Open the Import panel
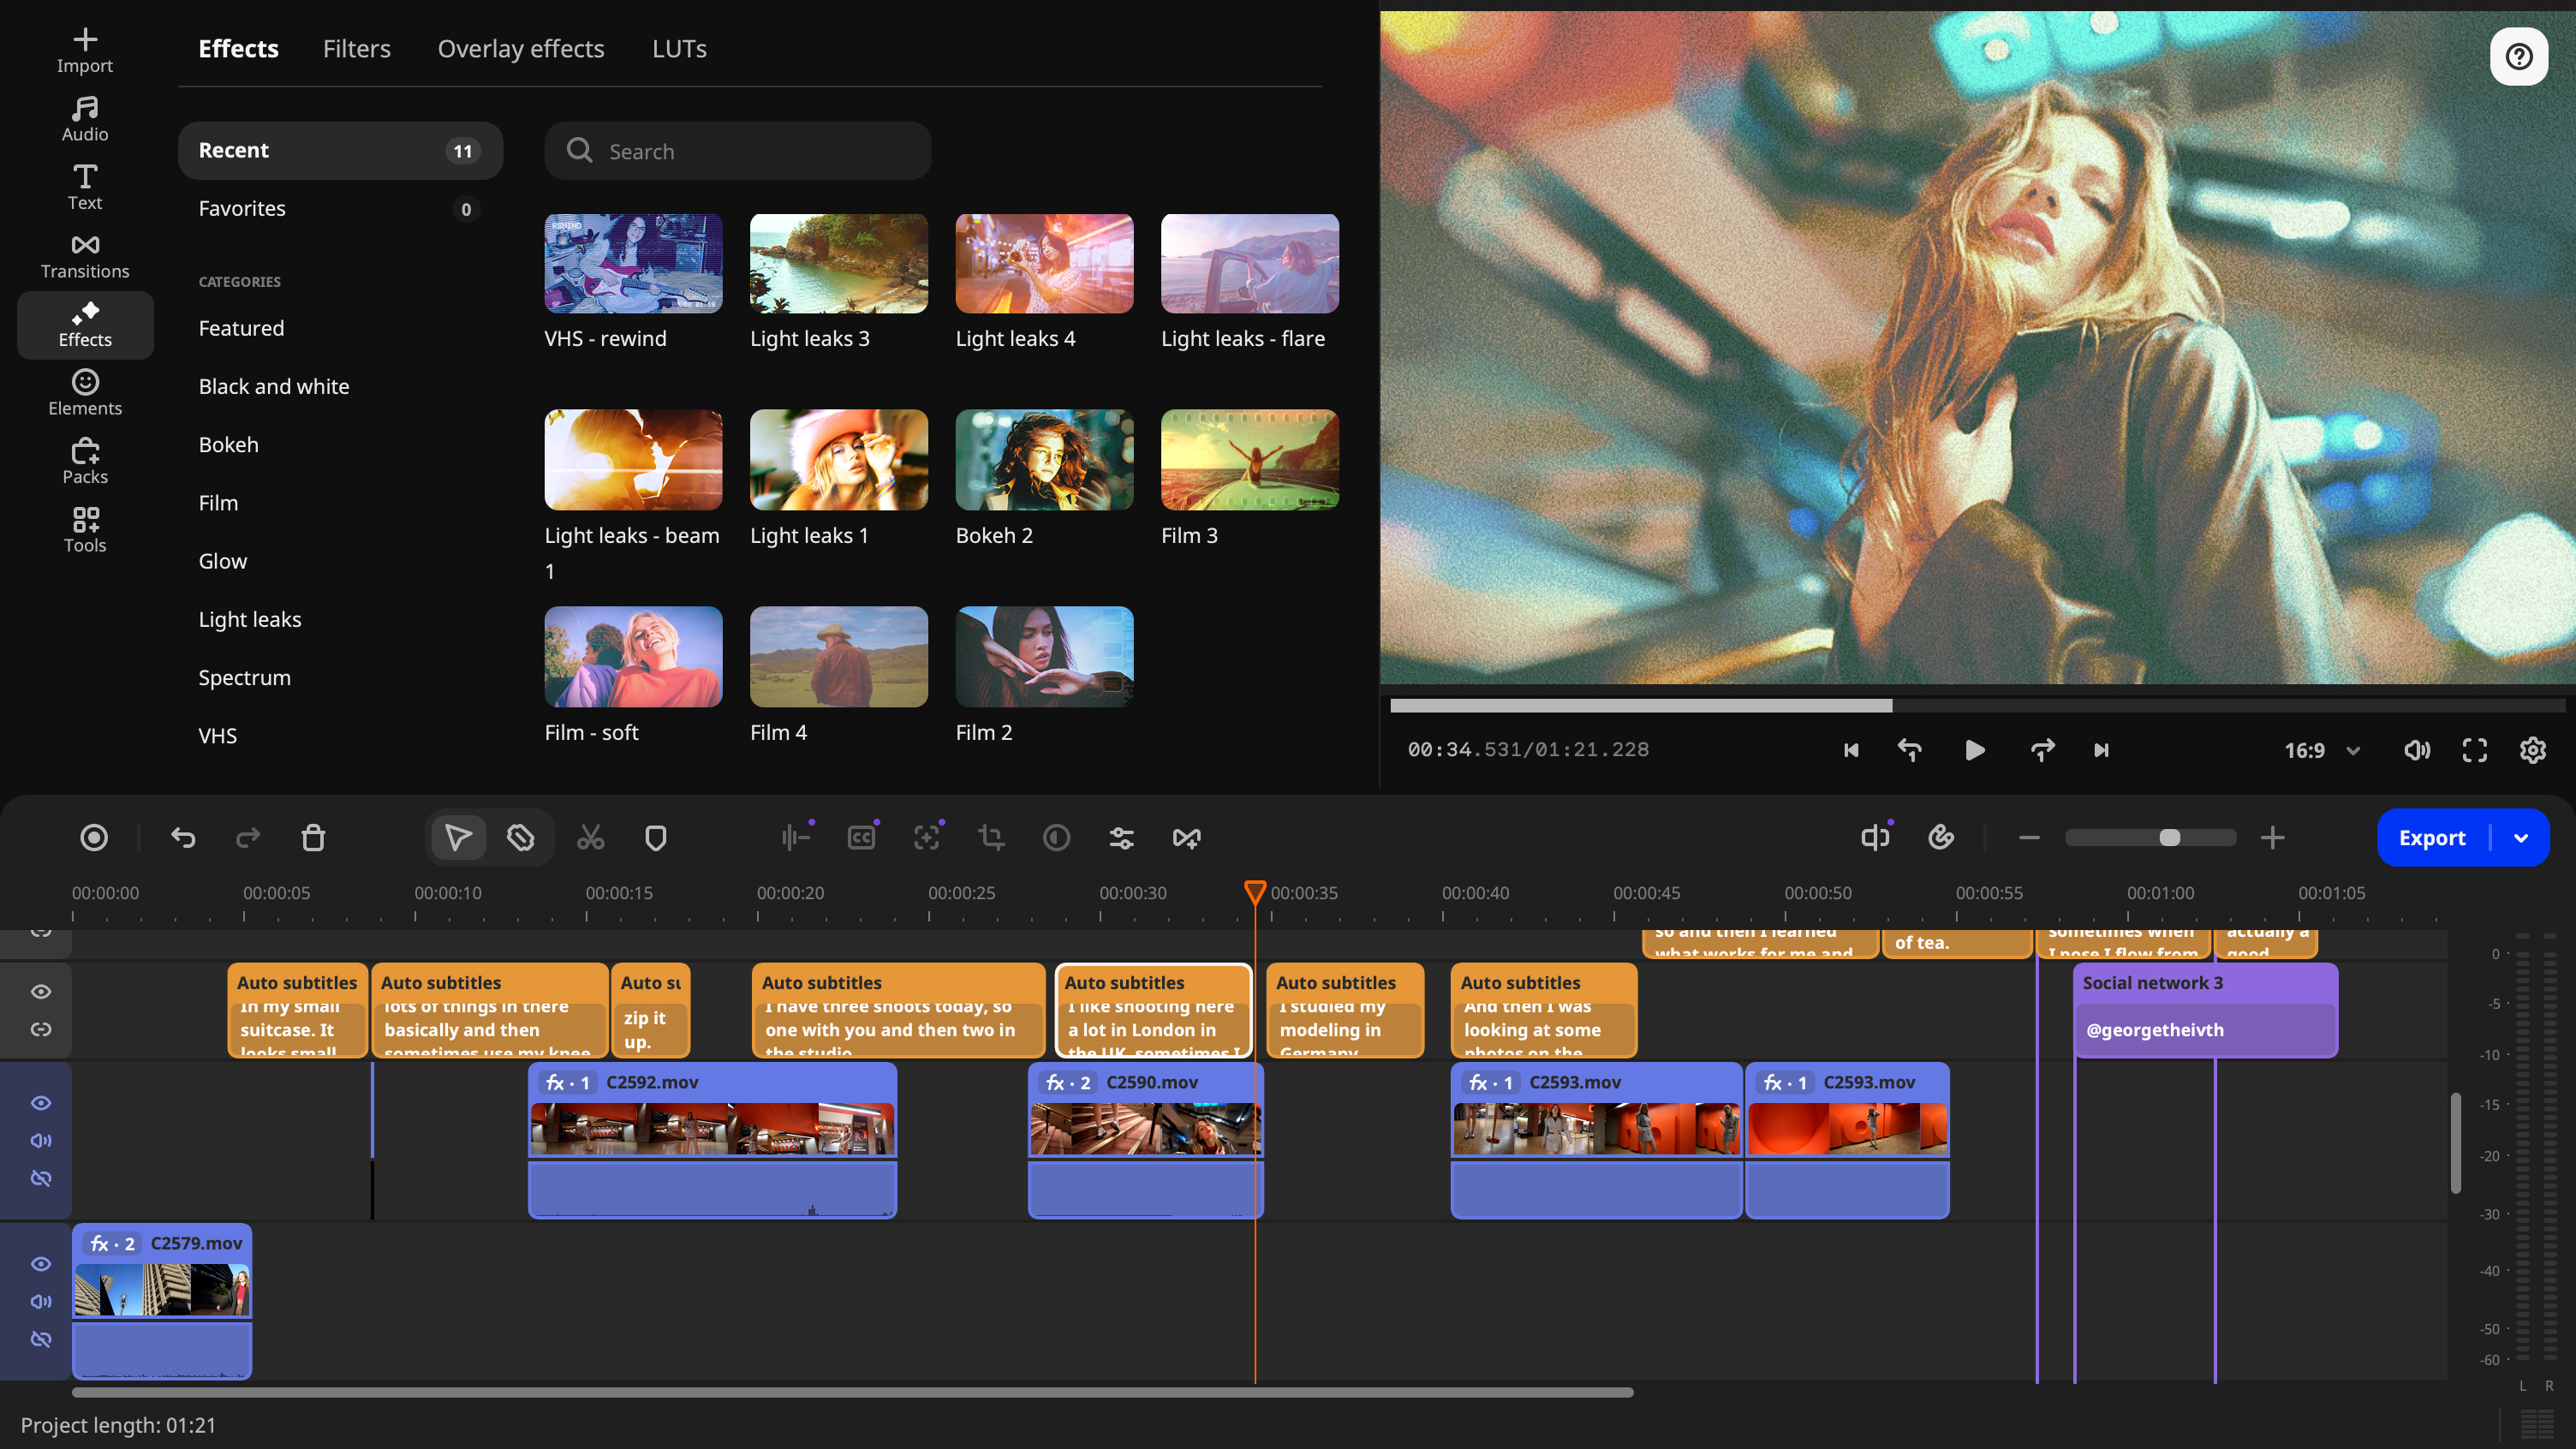Image resolution: width=2576 pixels, height=1449 pixels. pyautogui.click(x=85, y=51)
